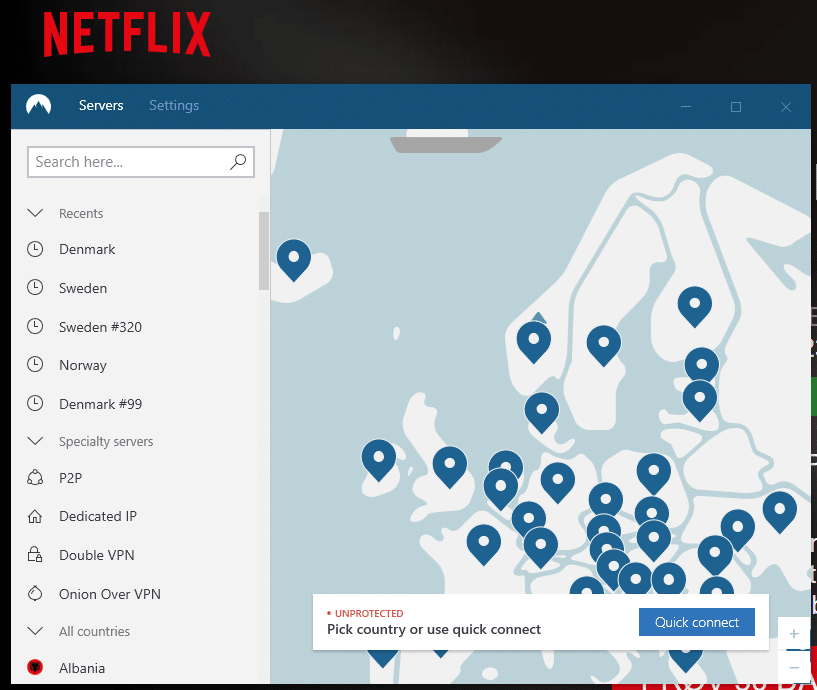This screenshot has width=817, height=690.
Task: Click the Latvia map pin
Action: tap(700, 401)
